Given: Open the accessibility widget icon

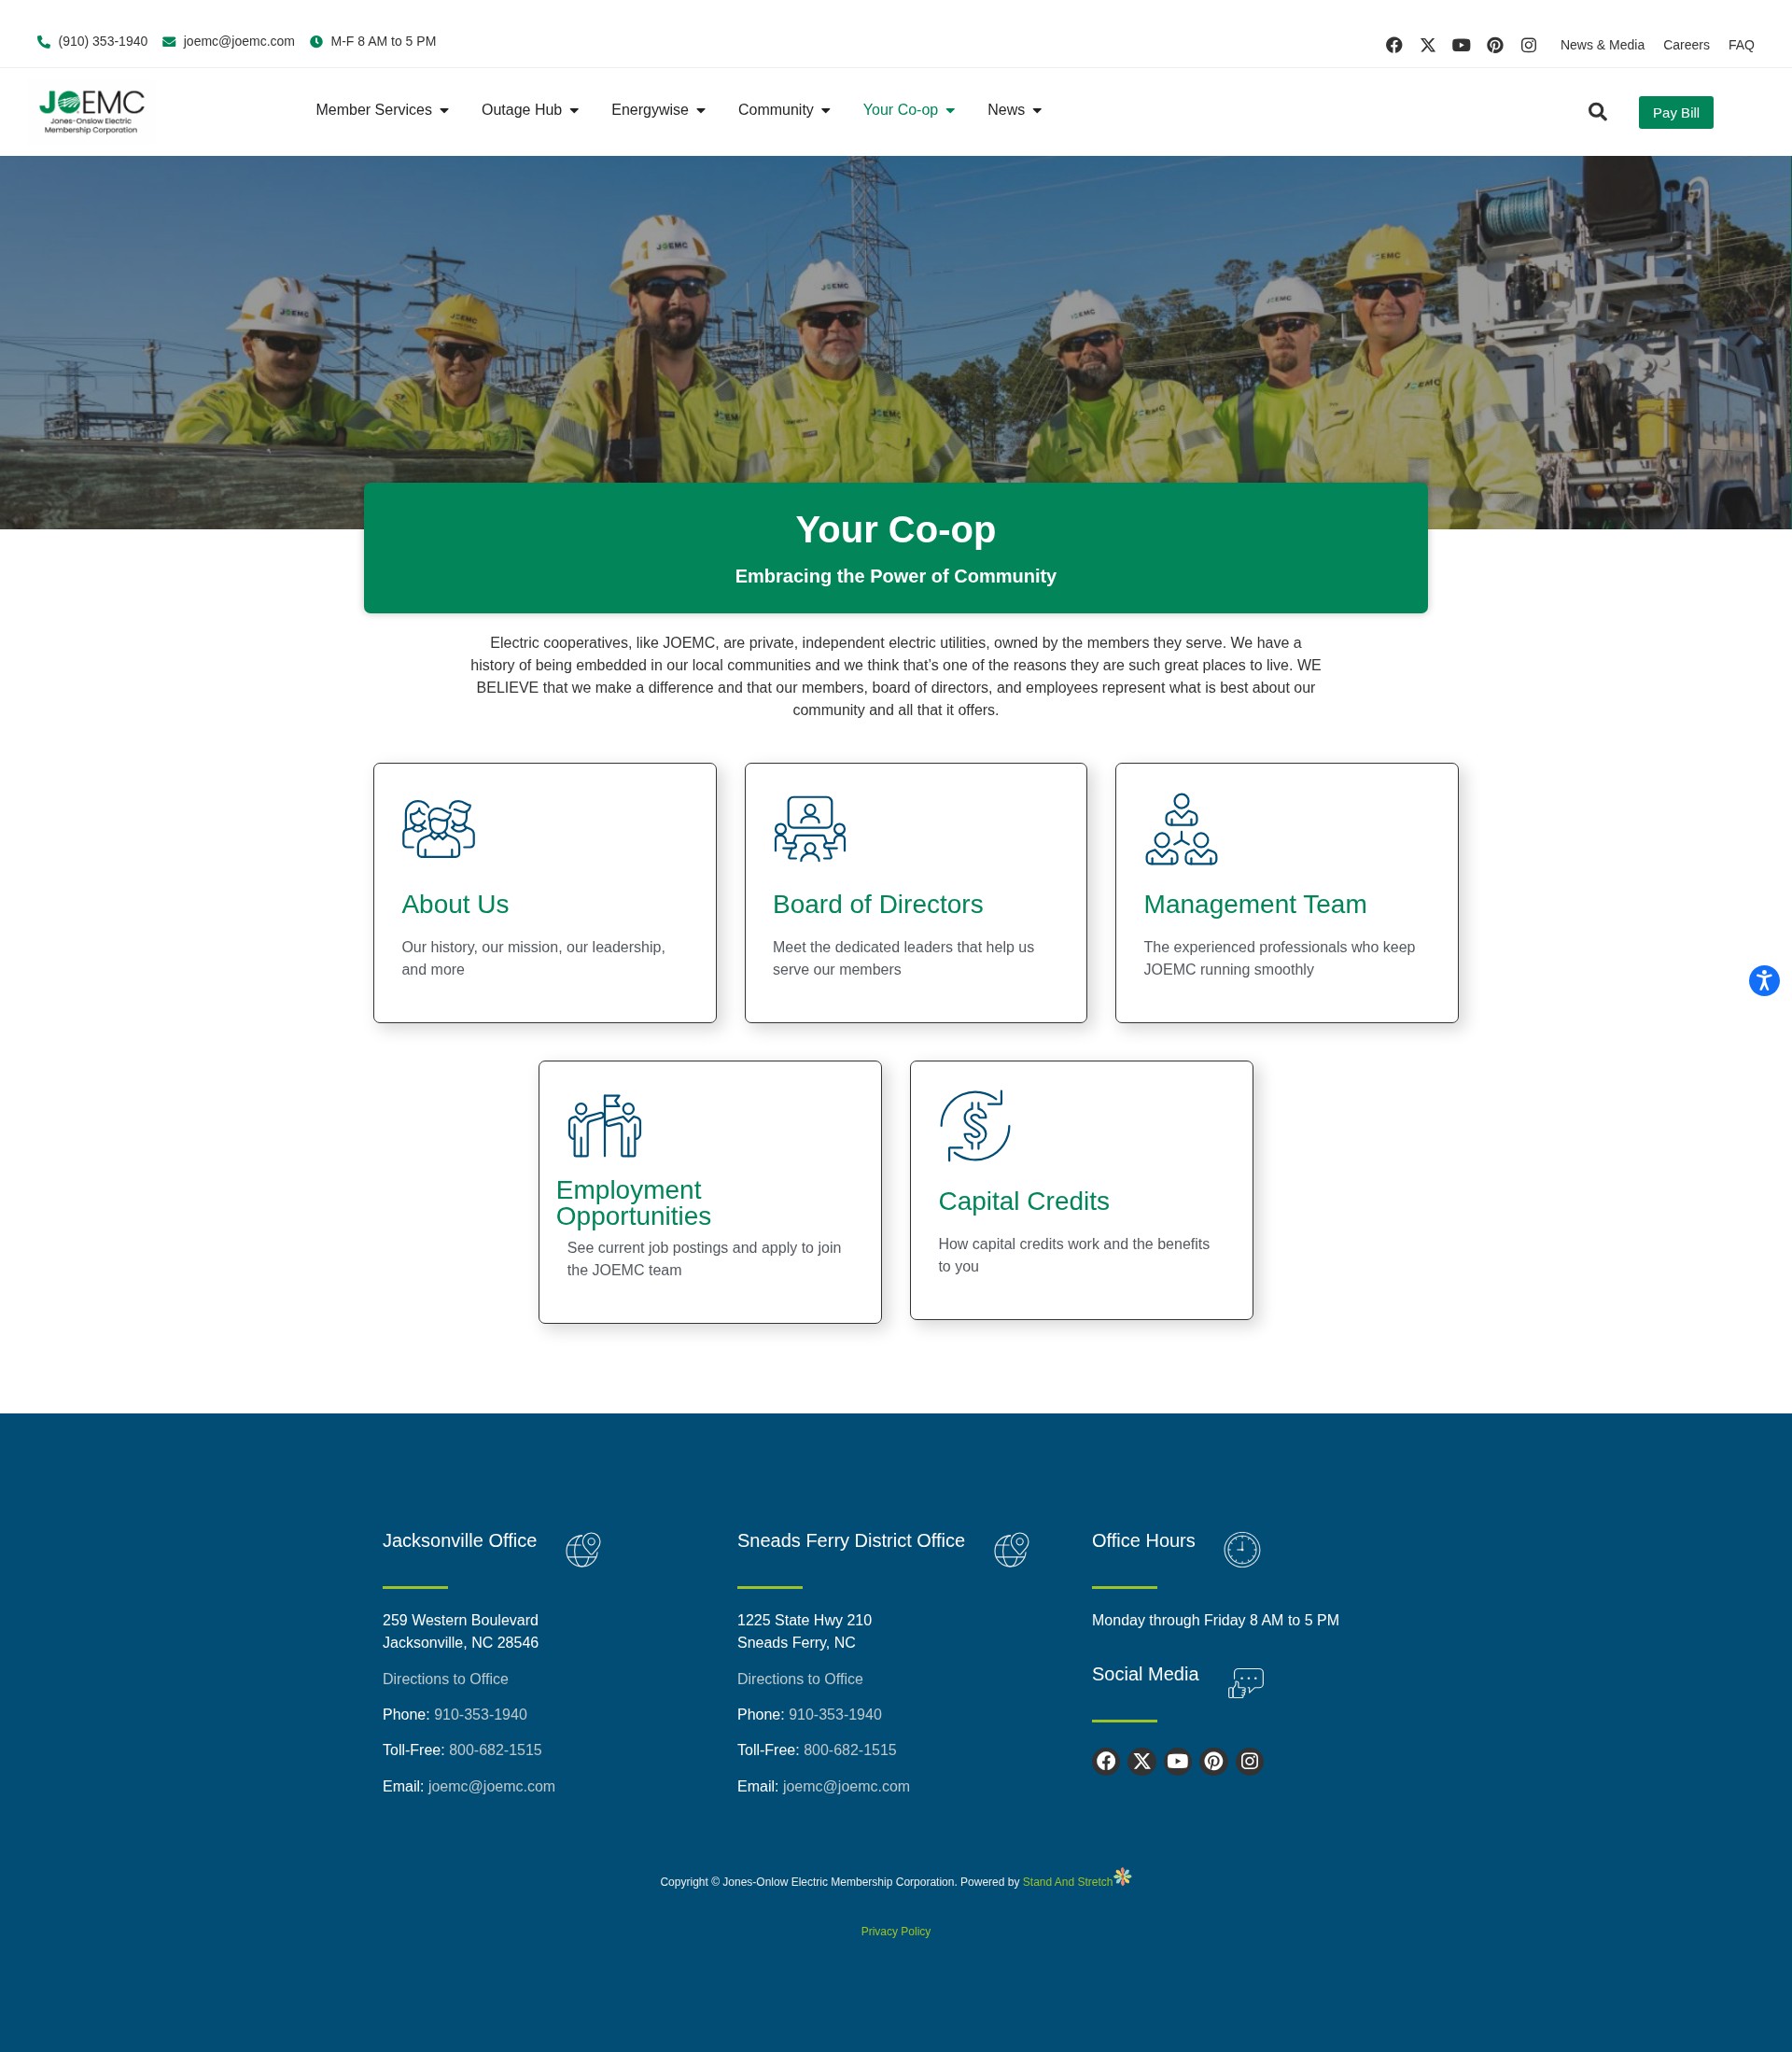Looking at the screenshot, I should point(1764,980).
